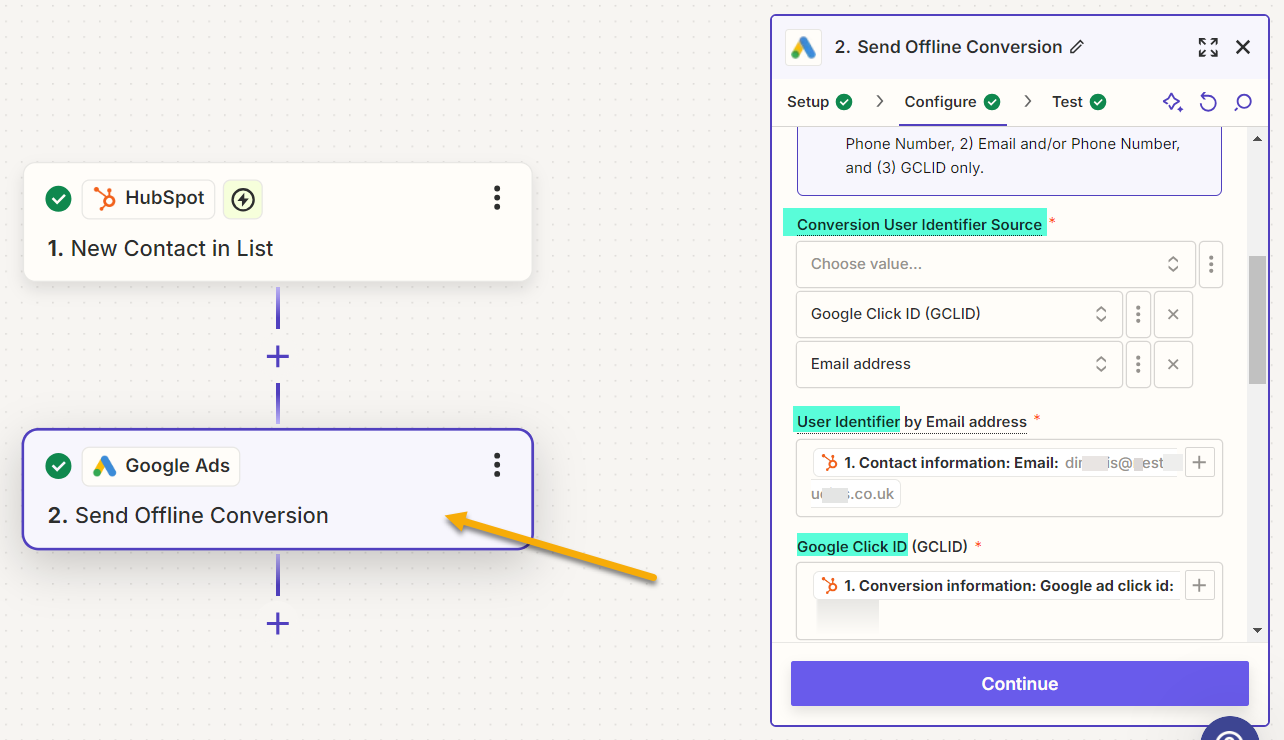Open options menu beside Email address row
Viewport: 1284px width, 740px height.
coord(1138,364)
